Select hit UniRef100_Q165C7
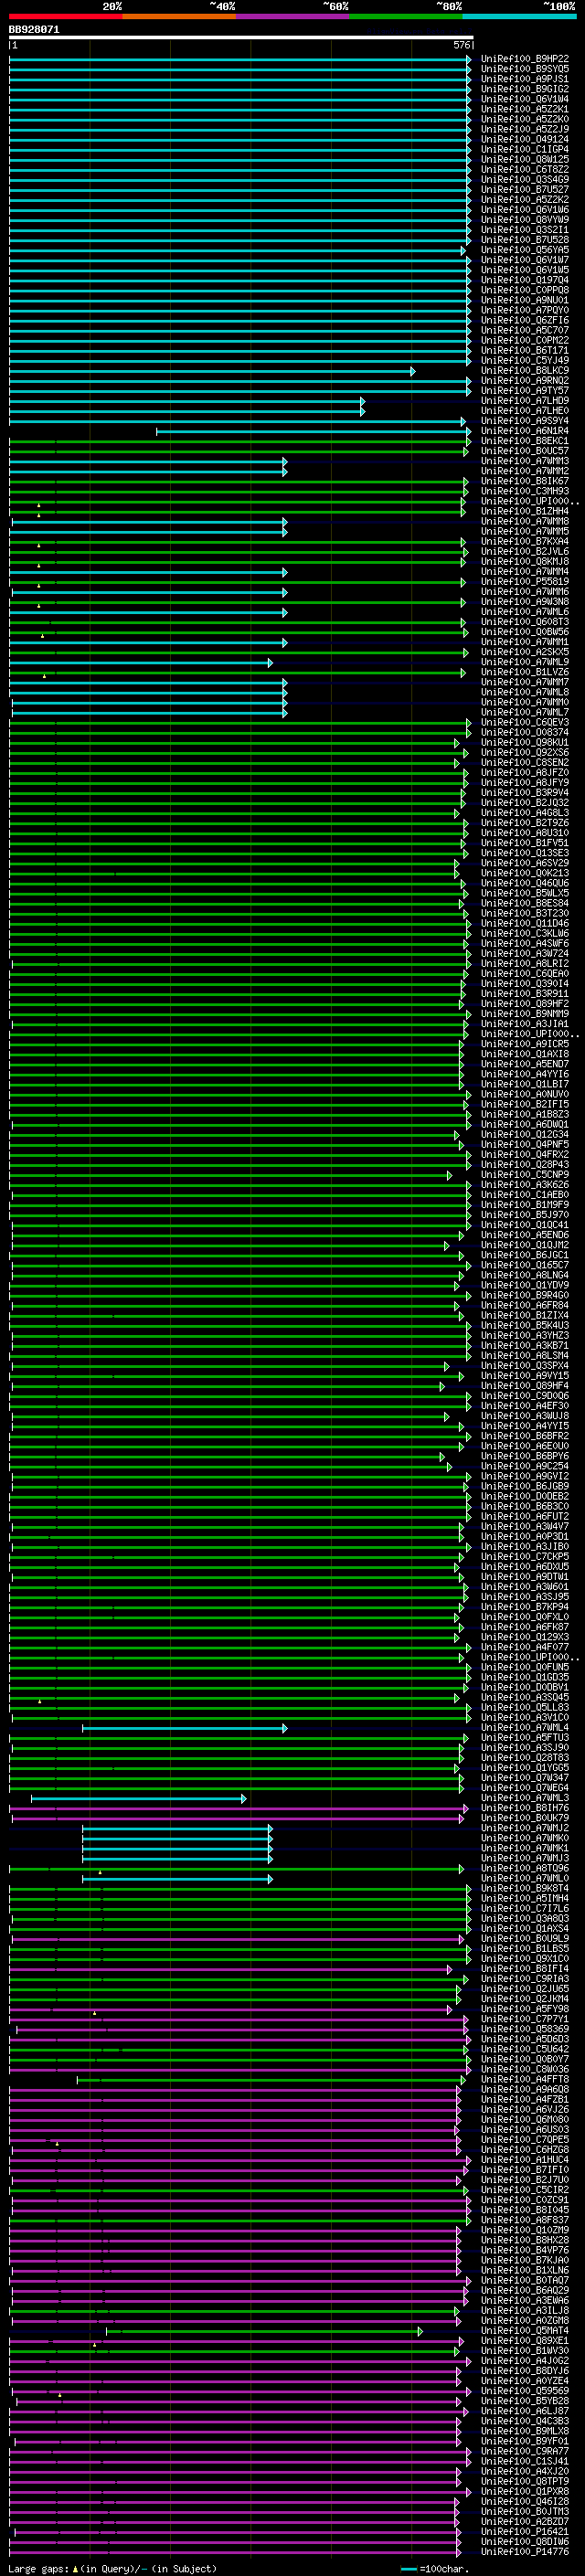The image size is (585, 2576). [x=525, y=1266]
